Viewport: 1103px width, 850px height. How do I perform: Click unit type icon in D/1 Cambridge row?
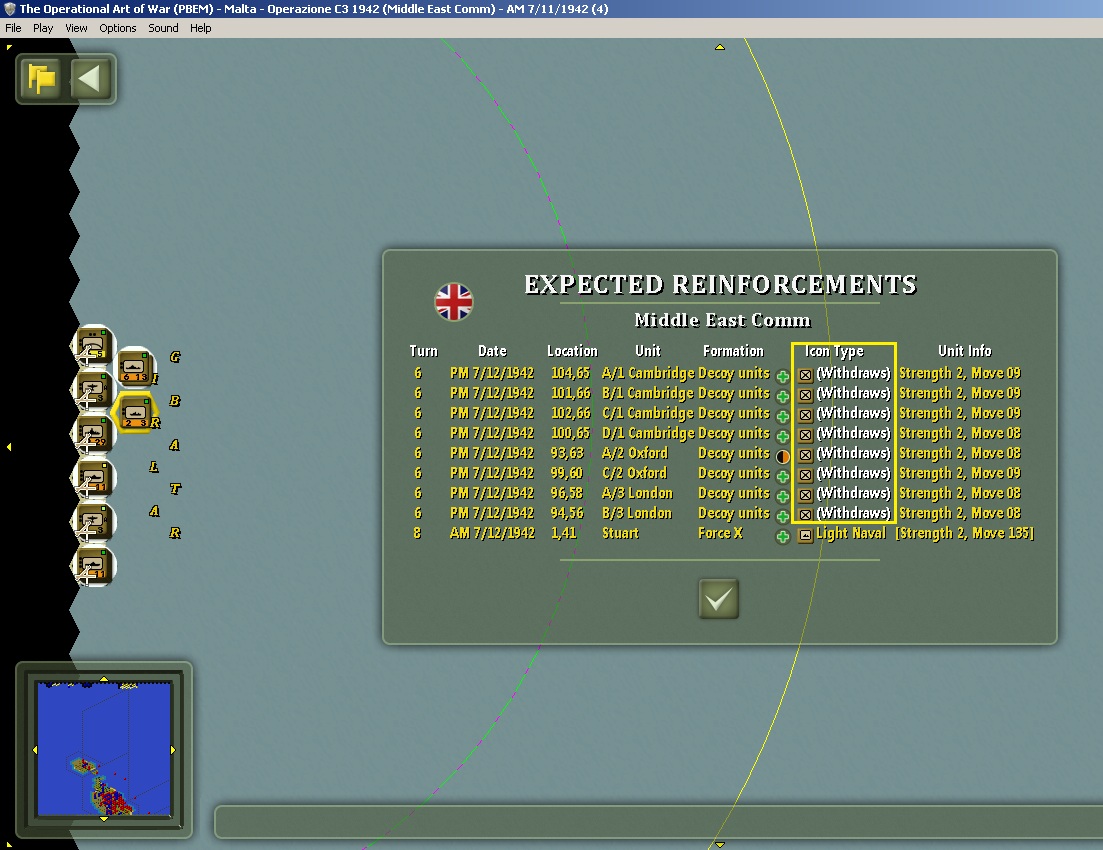805,435
